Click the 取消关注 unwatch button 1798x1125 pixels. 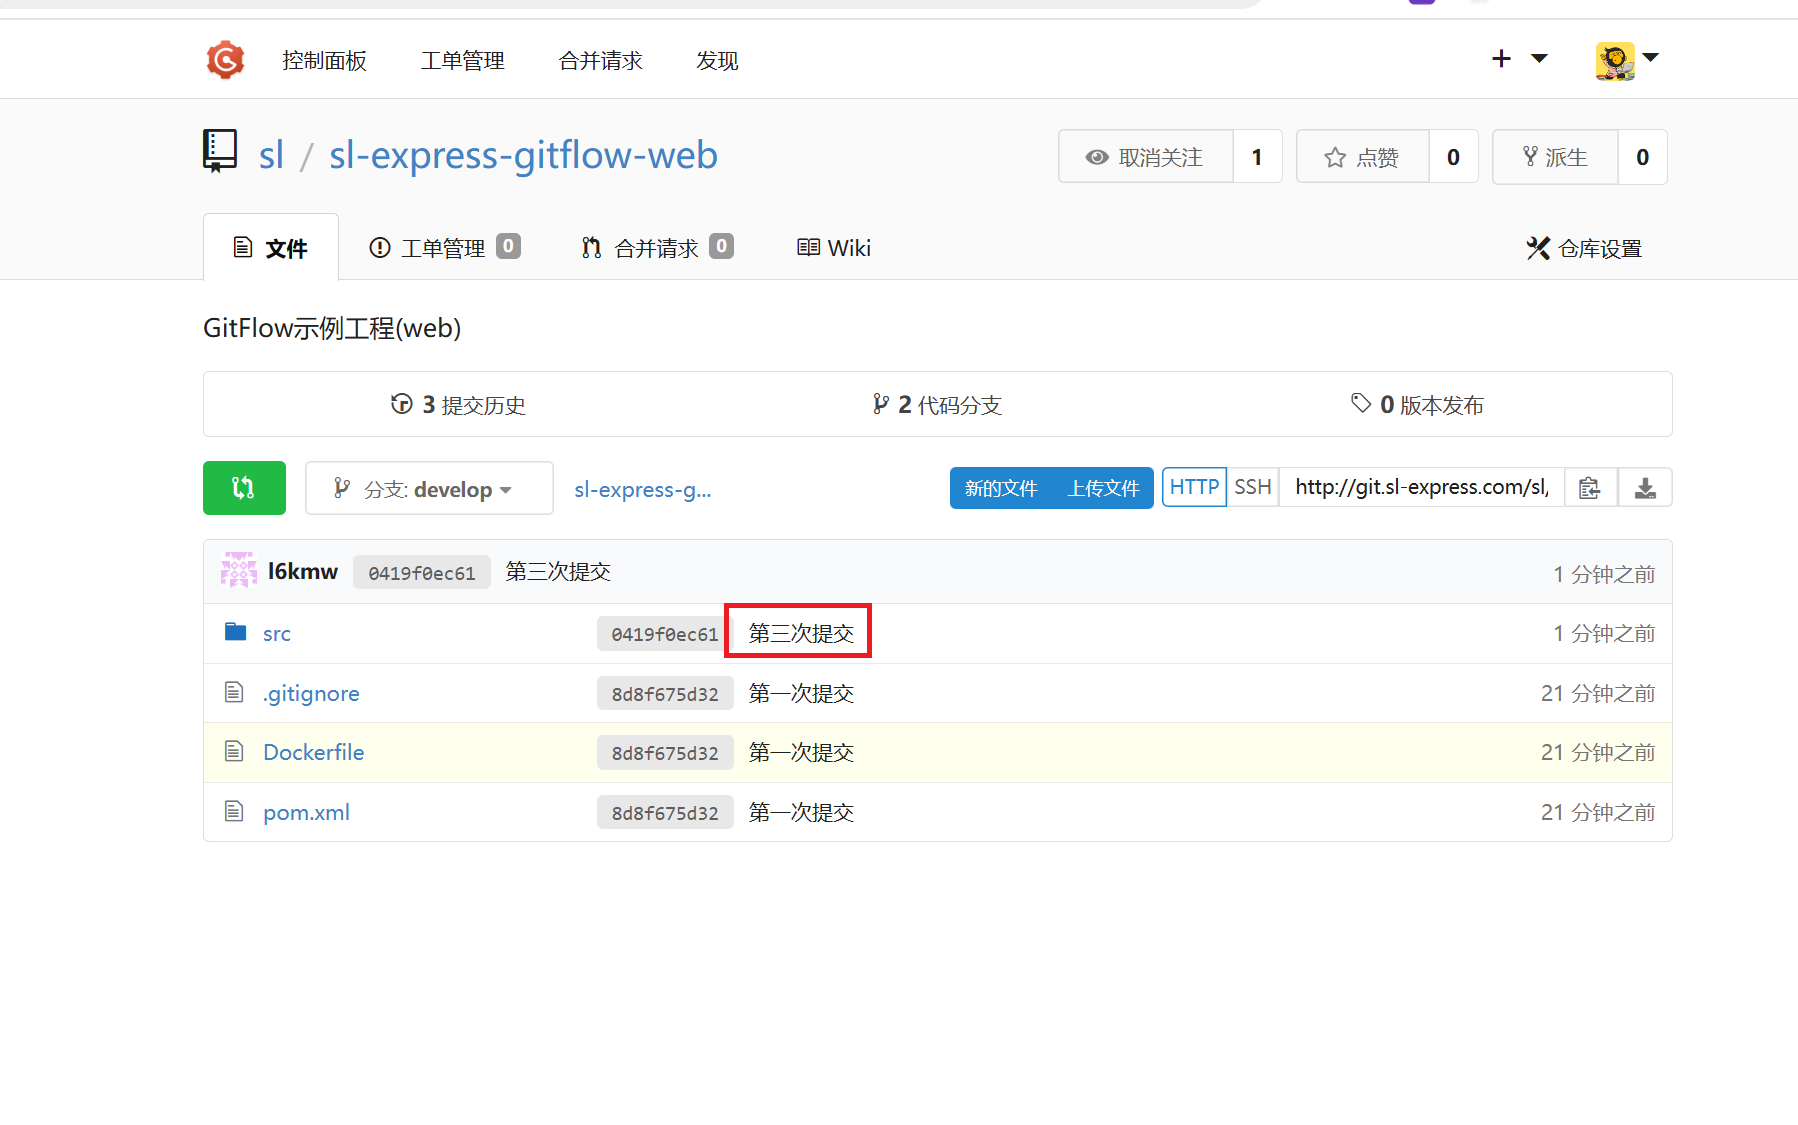pyautogui.click(x=1146, y=157)
